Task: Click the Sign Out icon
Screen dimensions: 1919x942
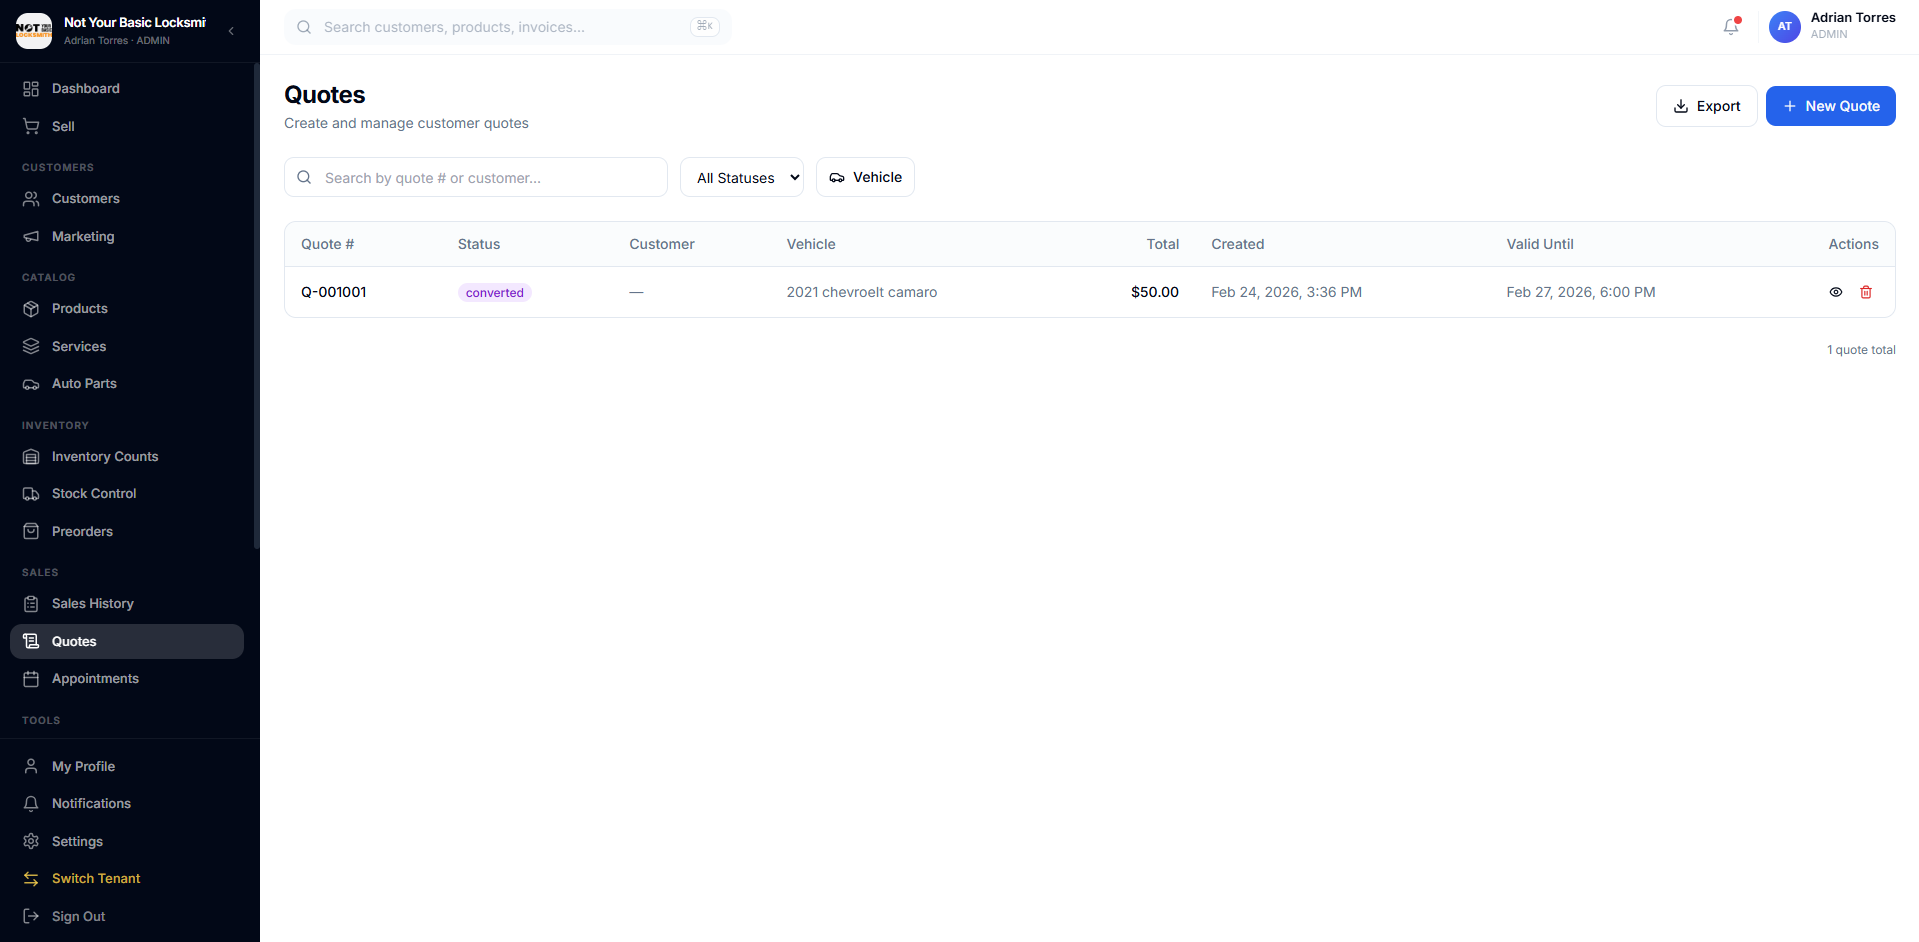Action: click(31, 917)
